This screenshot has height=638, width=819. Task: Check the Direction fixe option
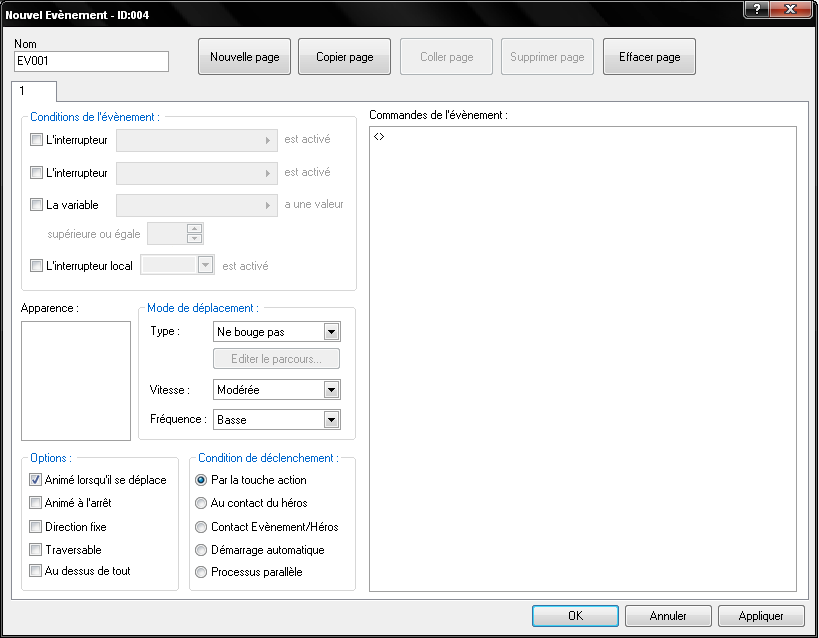35,526
